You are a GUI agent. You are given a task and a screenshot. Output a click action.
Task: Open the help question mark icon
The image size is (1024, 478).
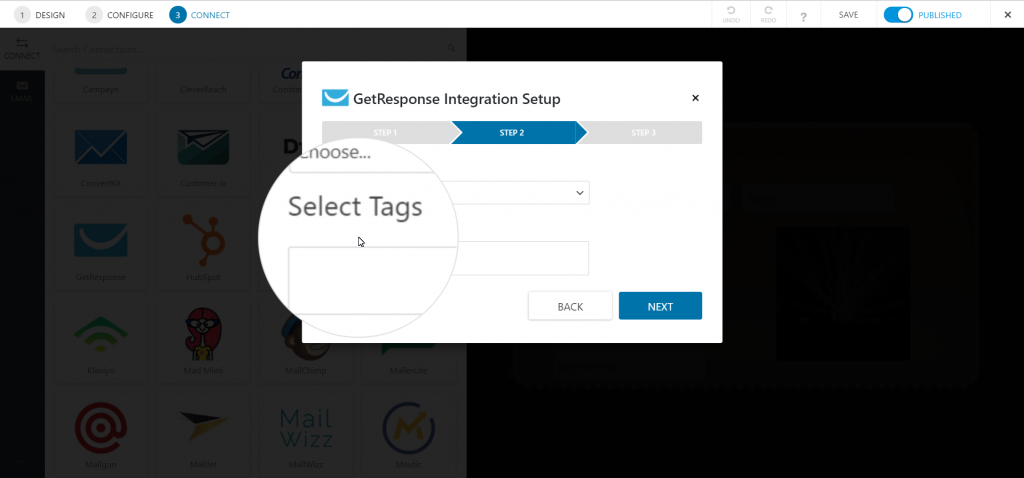tap(803, 16)
